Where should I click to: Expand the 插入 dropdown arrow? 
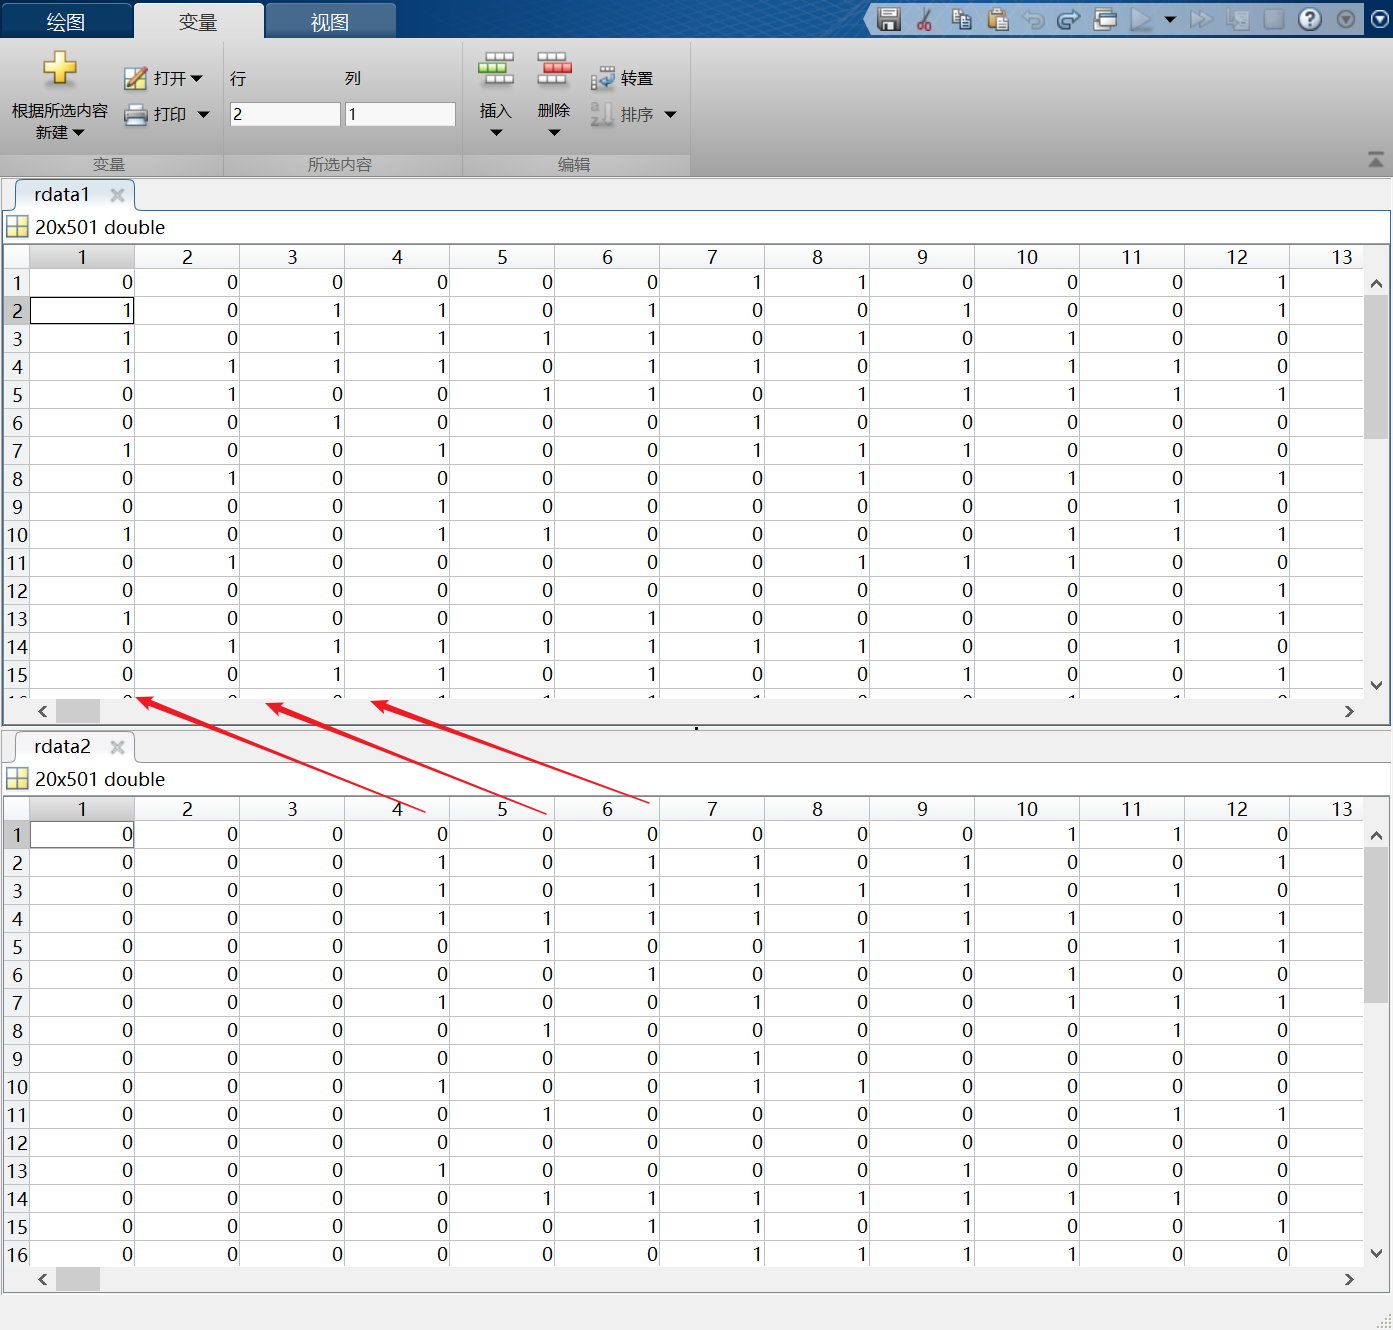(x=496, y=133)
